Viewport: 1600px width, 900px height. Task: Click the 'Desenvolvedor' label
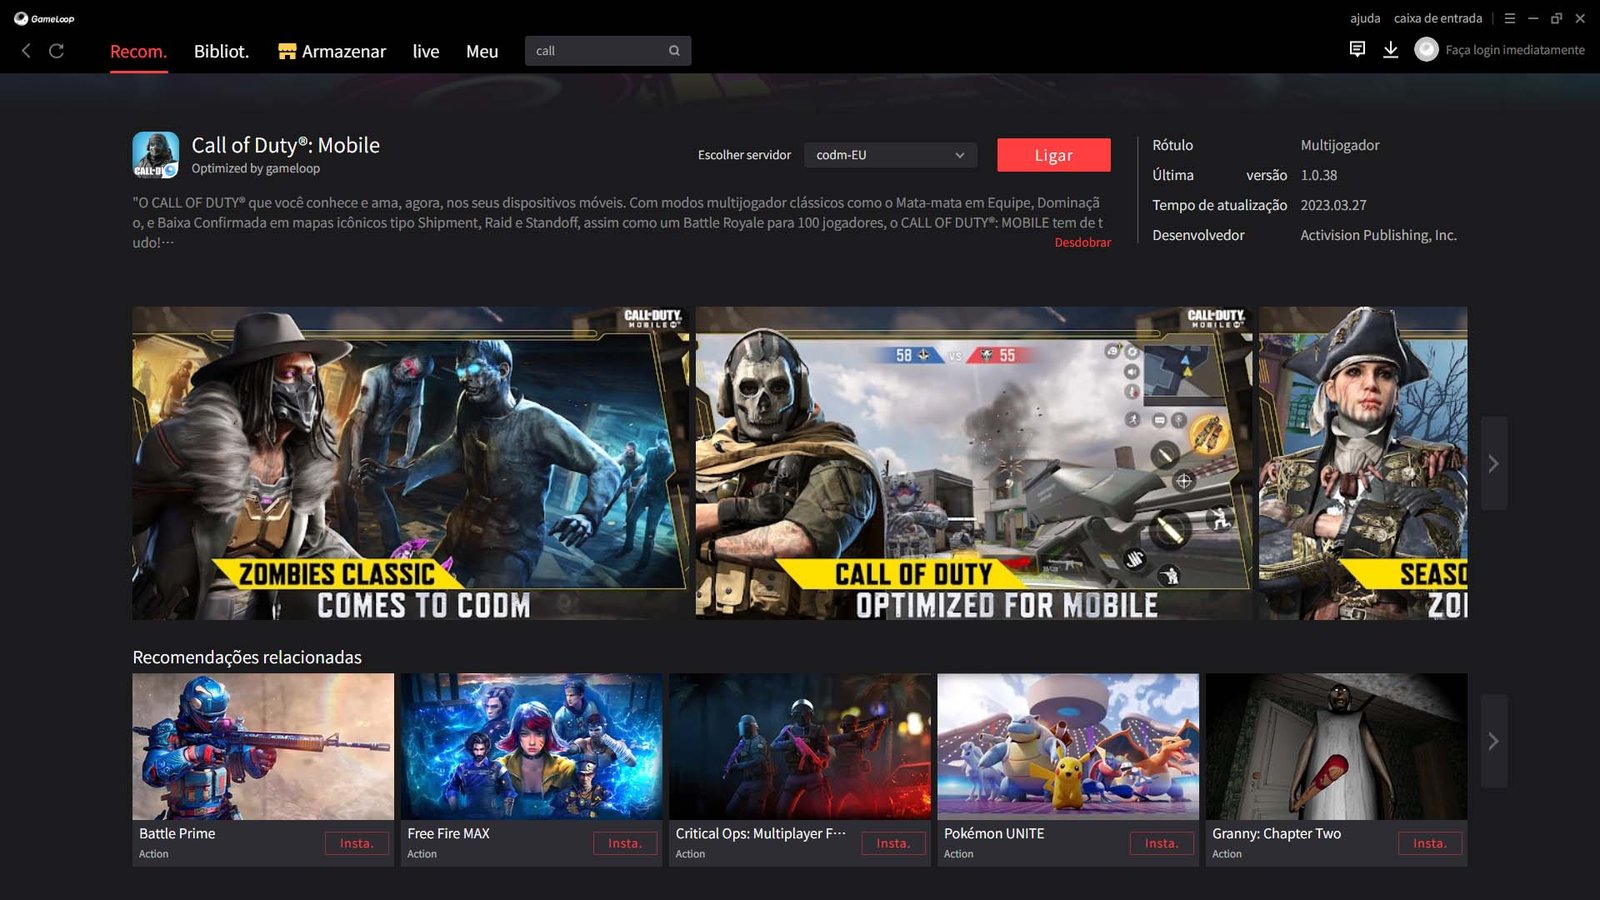point(1198,235)
